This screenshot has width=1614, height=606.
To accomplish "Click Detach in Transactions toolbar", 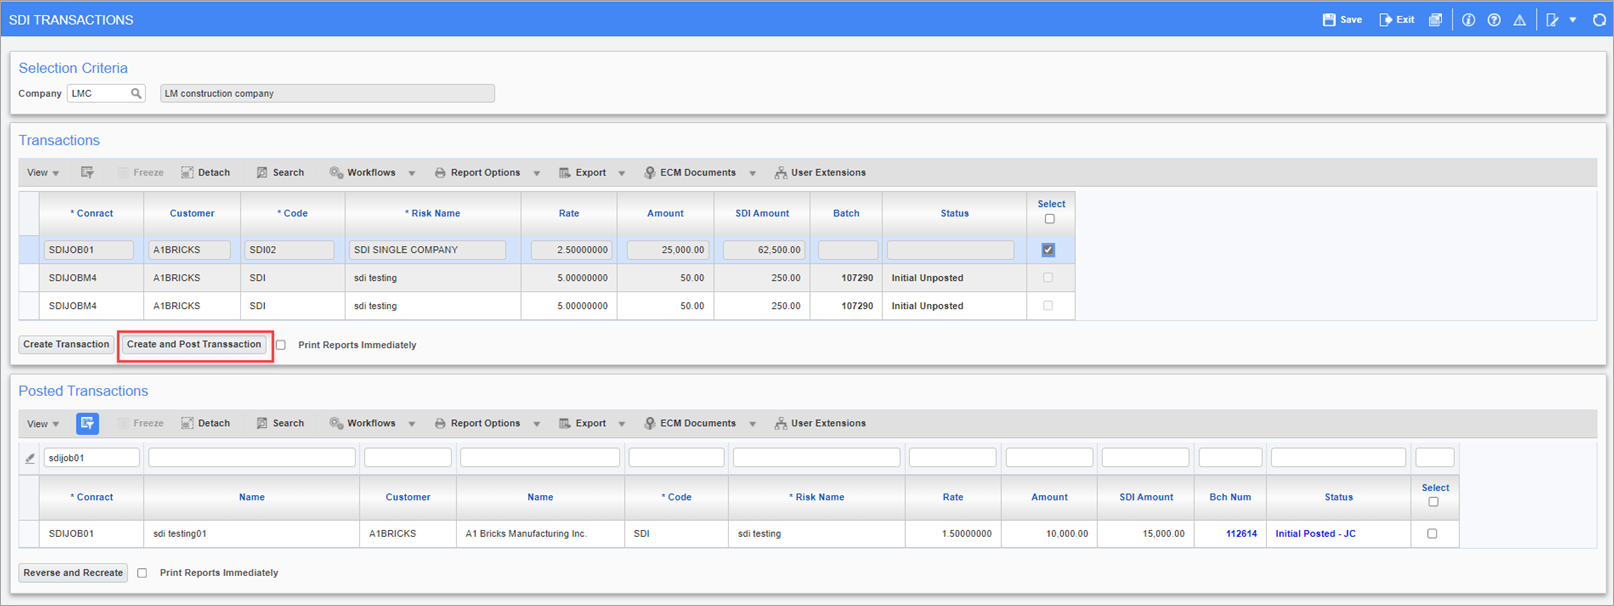I will tap(205, 173).
